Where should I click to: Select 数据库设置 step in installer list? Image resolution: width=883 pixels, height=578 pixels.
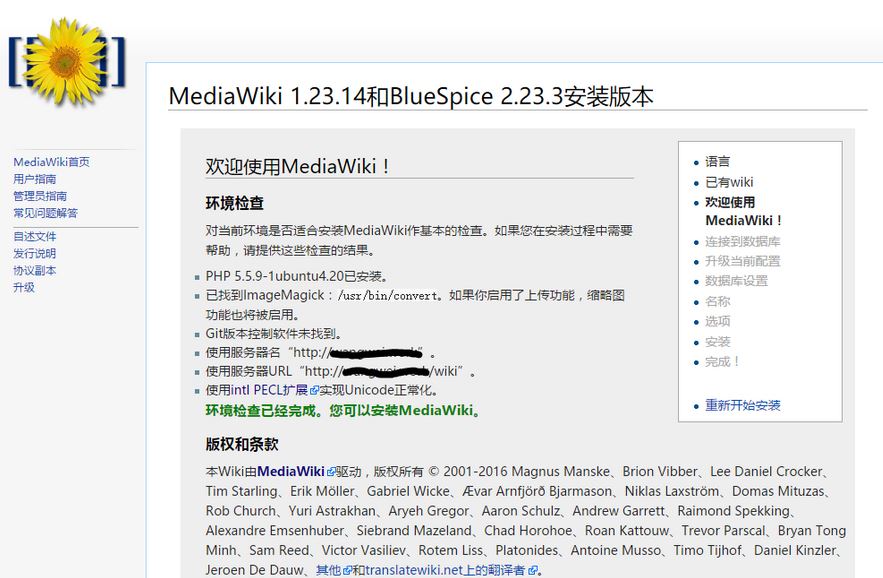click(736, 281)
